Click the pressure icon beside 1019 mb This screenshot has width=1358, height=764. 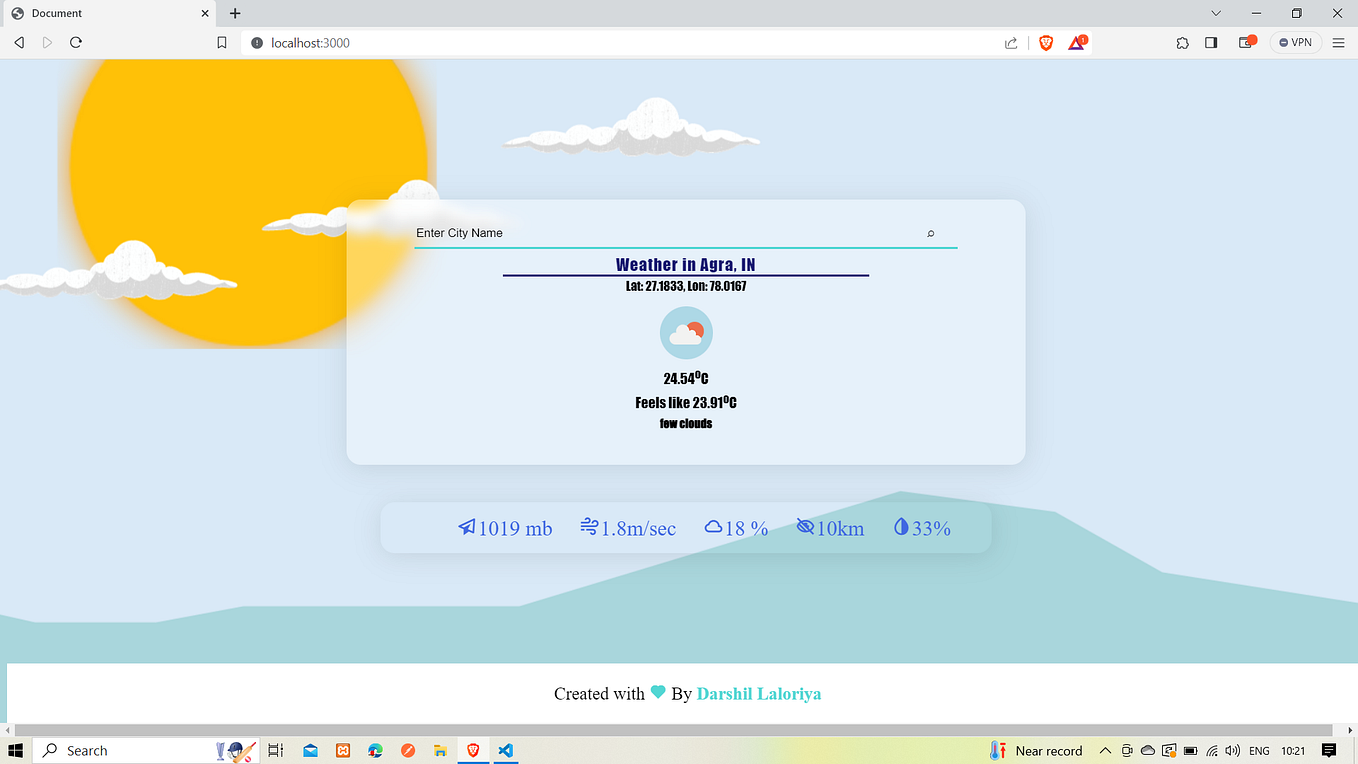[466, 527]
